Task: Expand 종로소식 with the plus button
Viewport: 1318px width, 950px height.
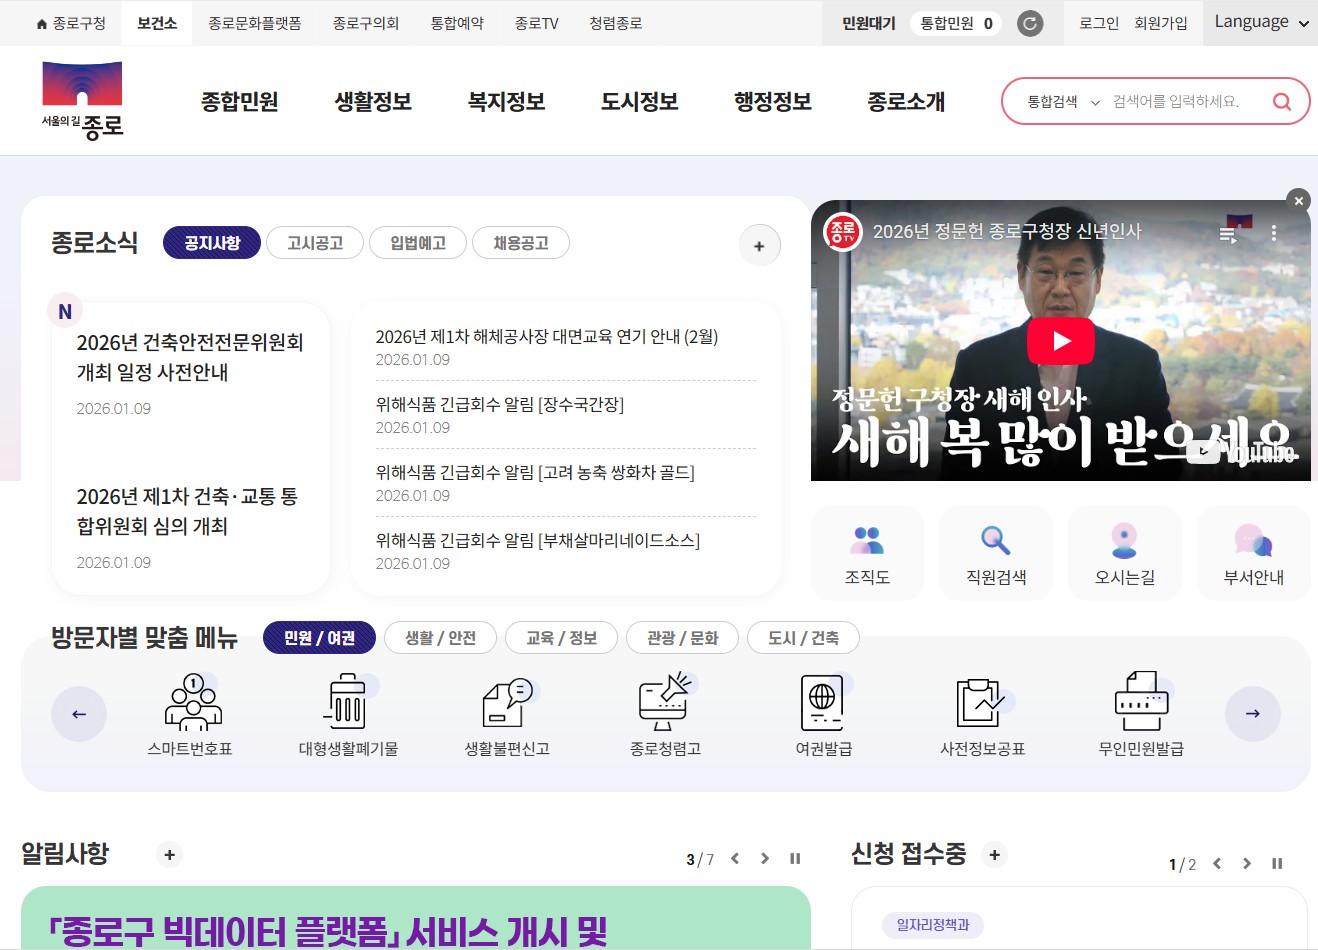Action: click(x=759, y=245)
